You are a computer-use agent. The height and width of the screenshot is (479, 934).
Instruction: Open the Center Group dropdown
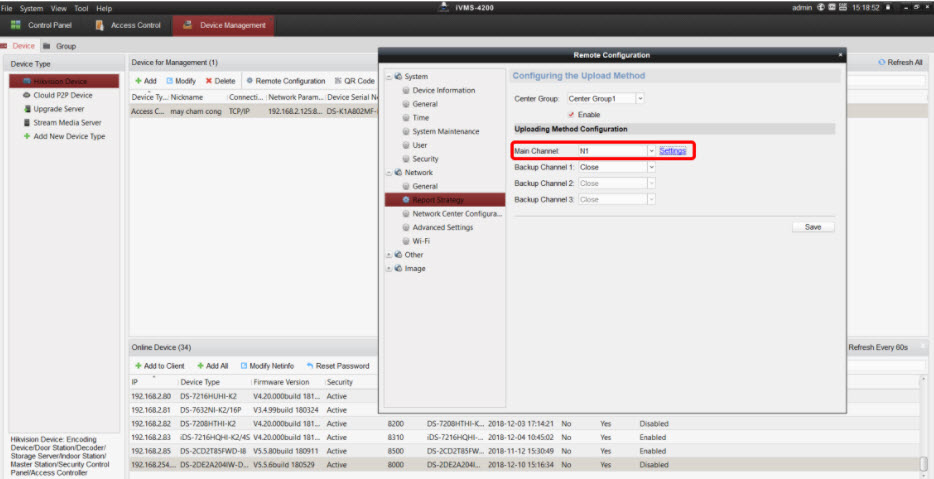[x=640, y=99]
